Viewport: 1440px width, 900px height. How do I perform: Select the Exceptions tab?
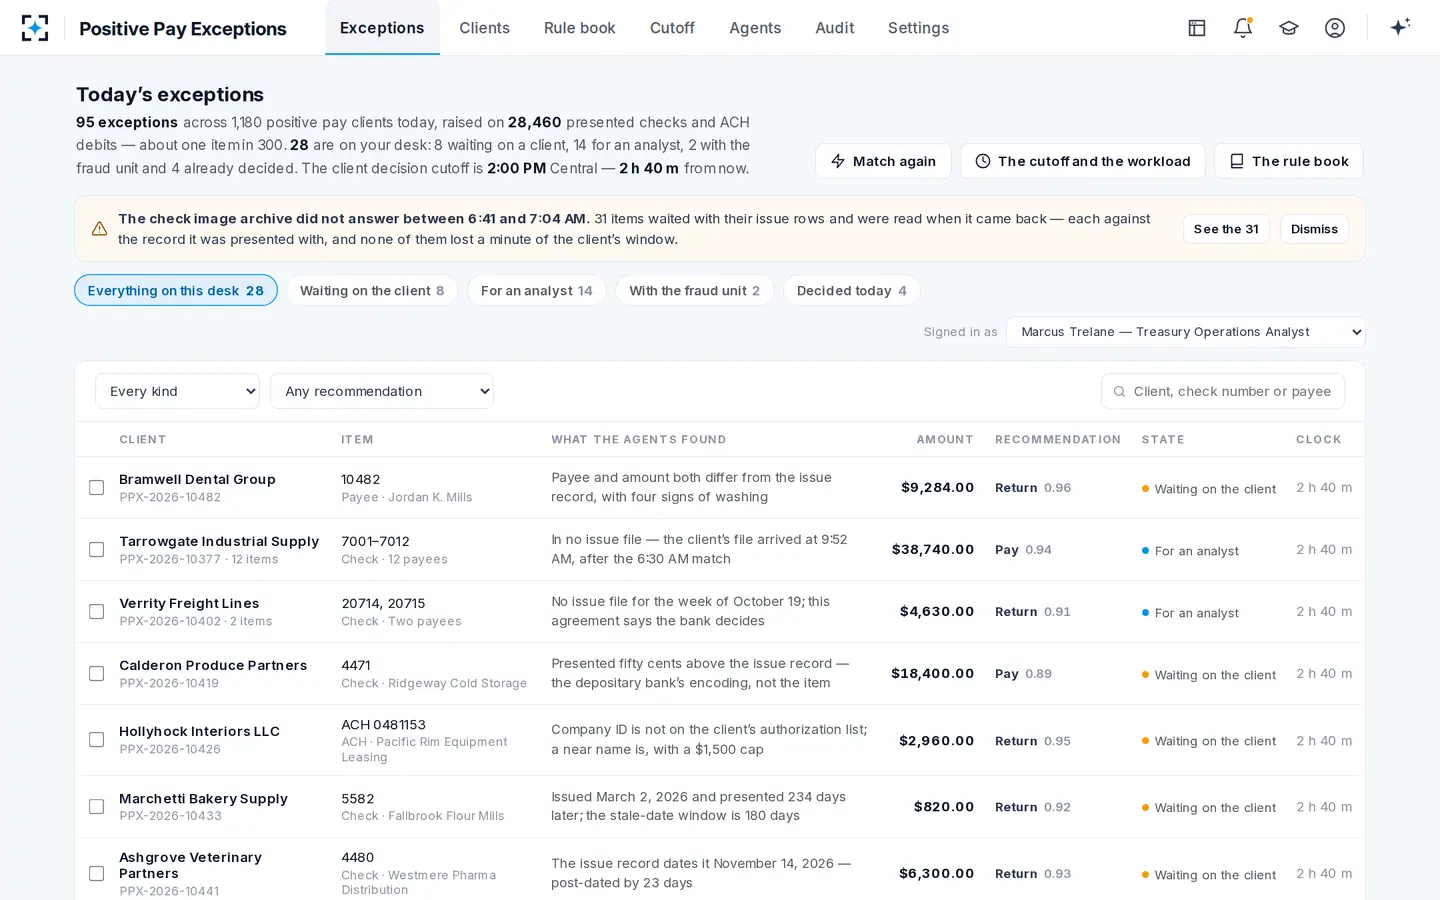(x=382, y=28)
